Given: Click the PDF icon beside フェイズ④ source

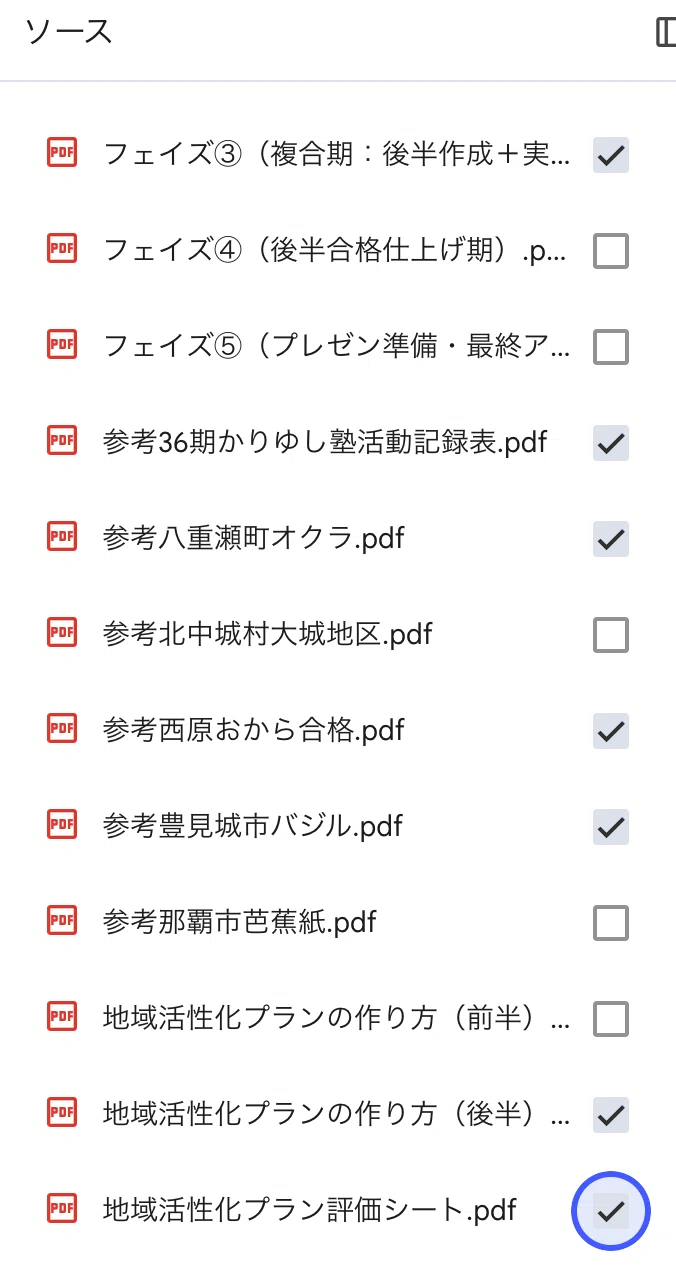Looking at the screenshot, I should point(62,248).
